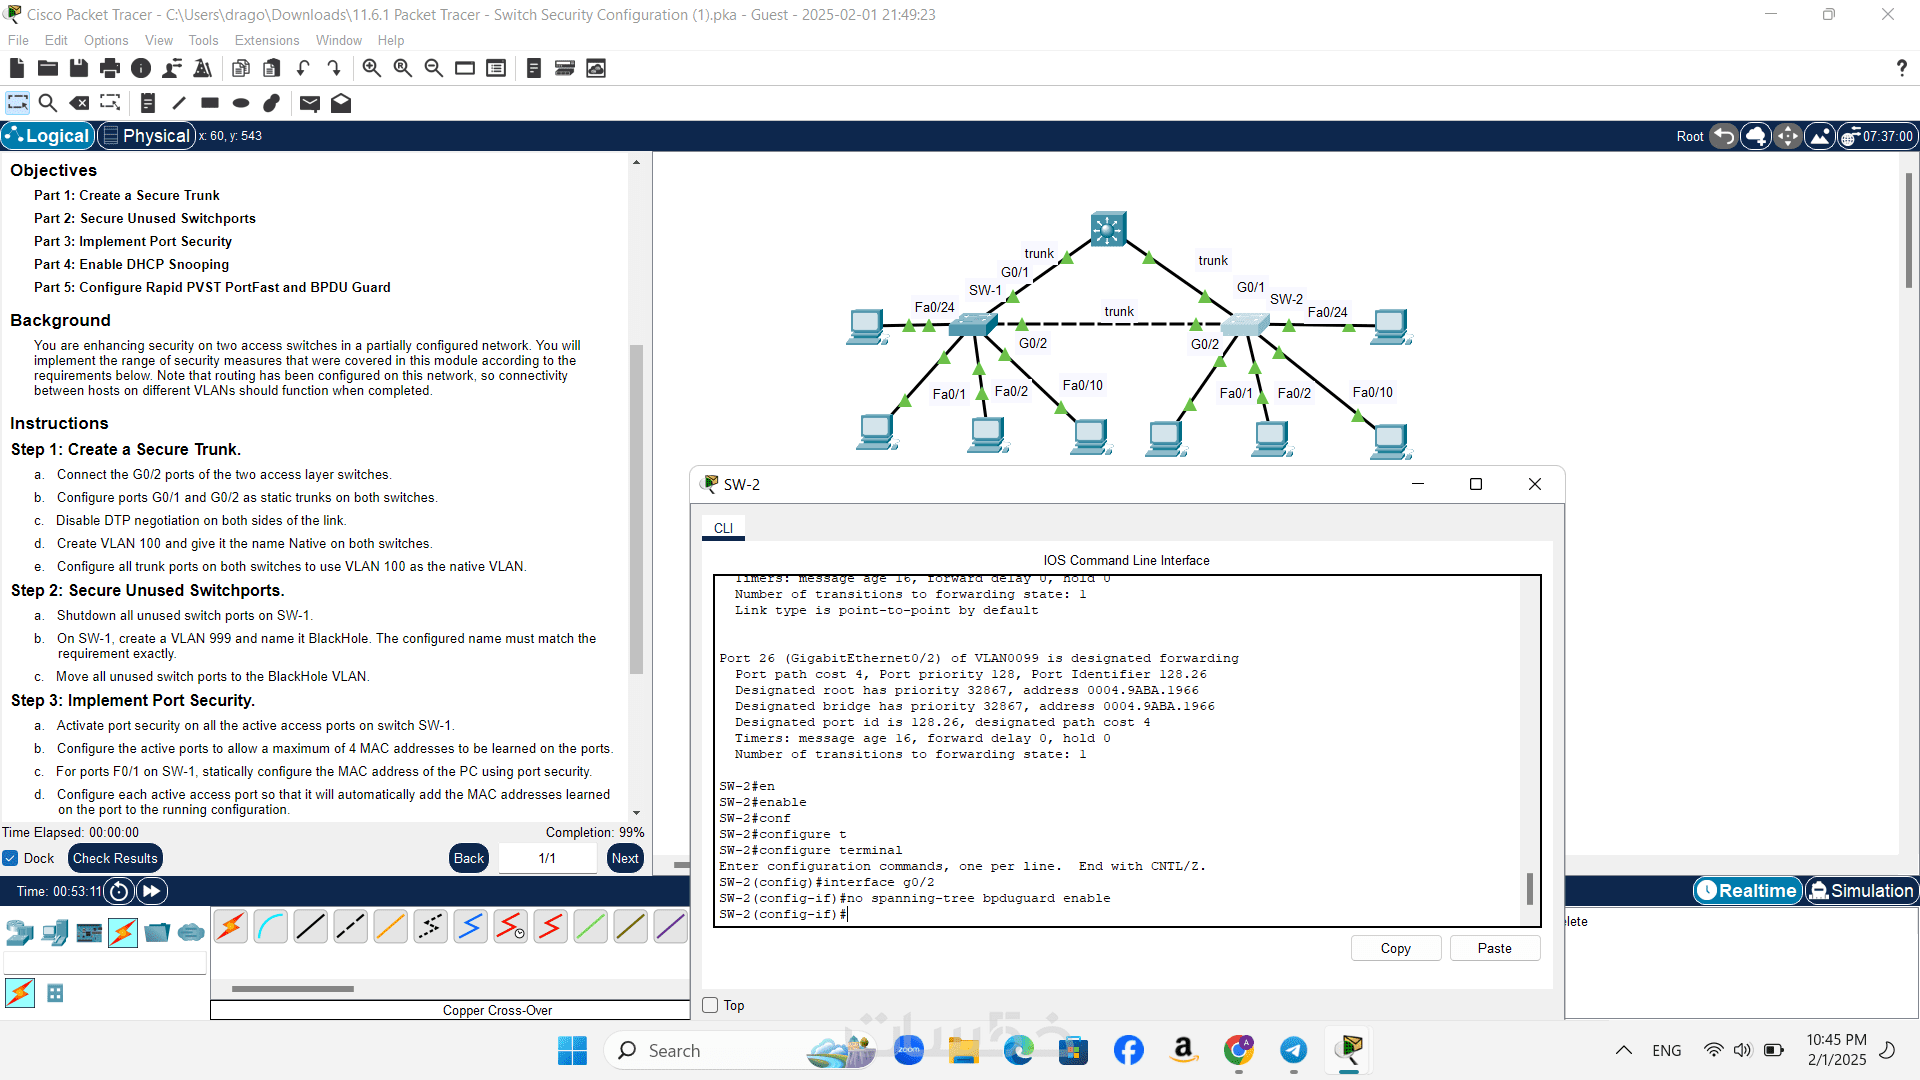Add a Simple PDU envelope

[309, 103]
